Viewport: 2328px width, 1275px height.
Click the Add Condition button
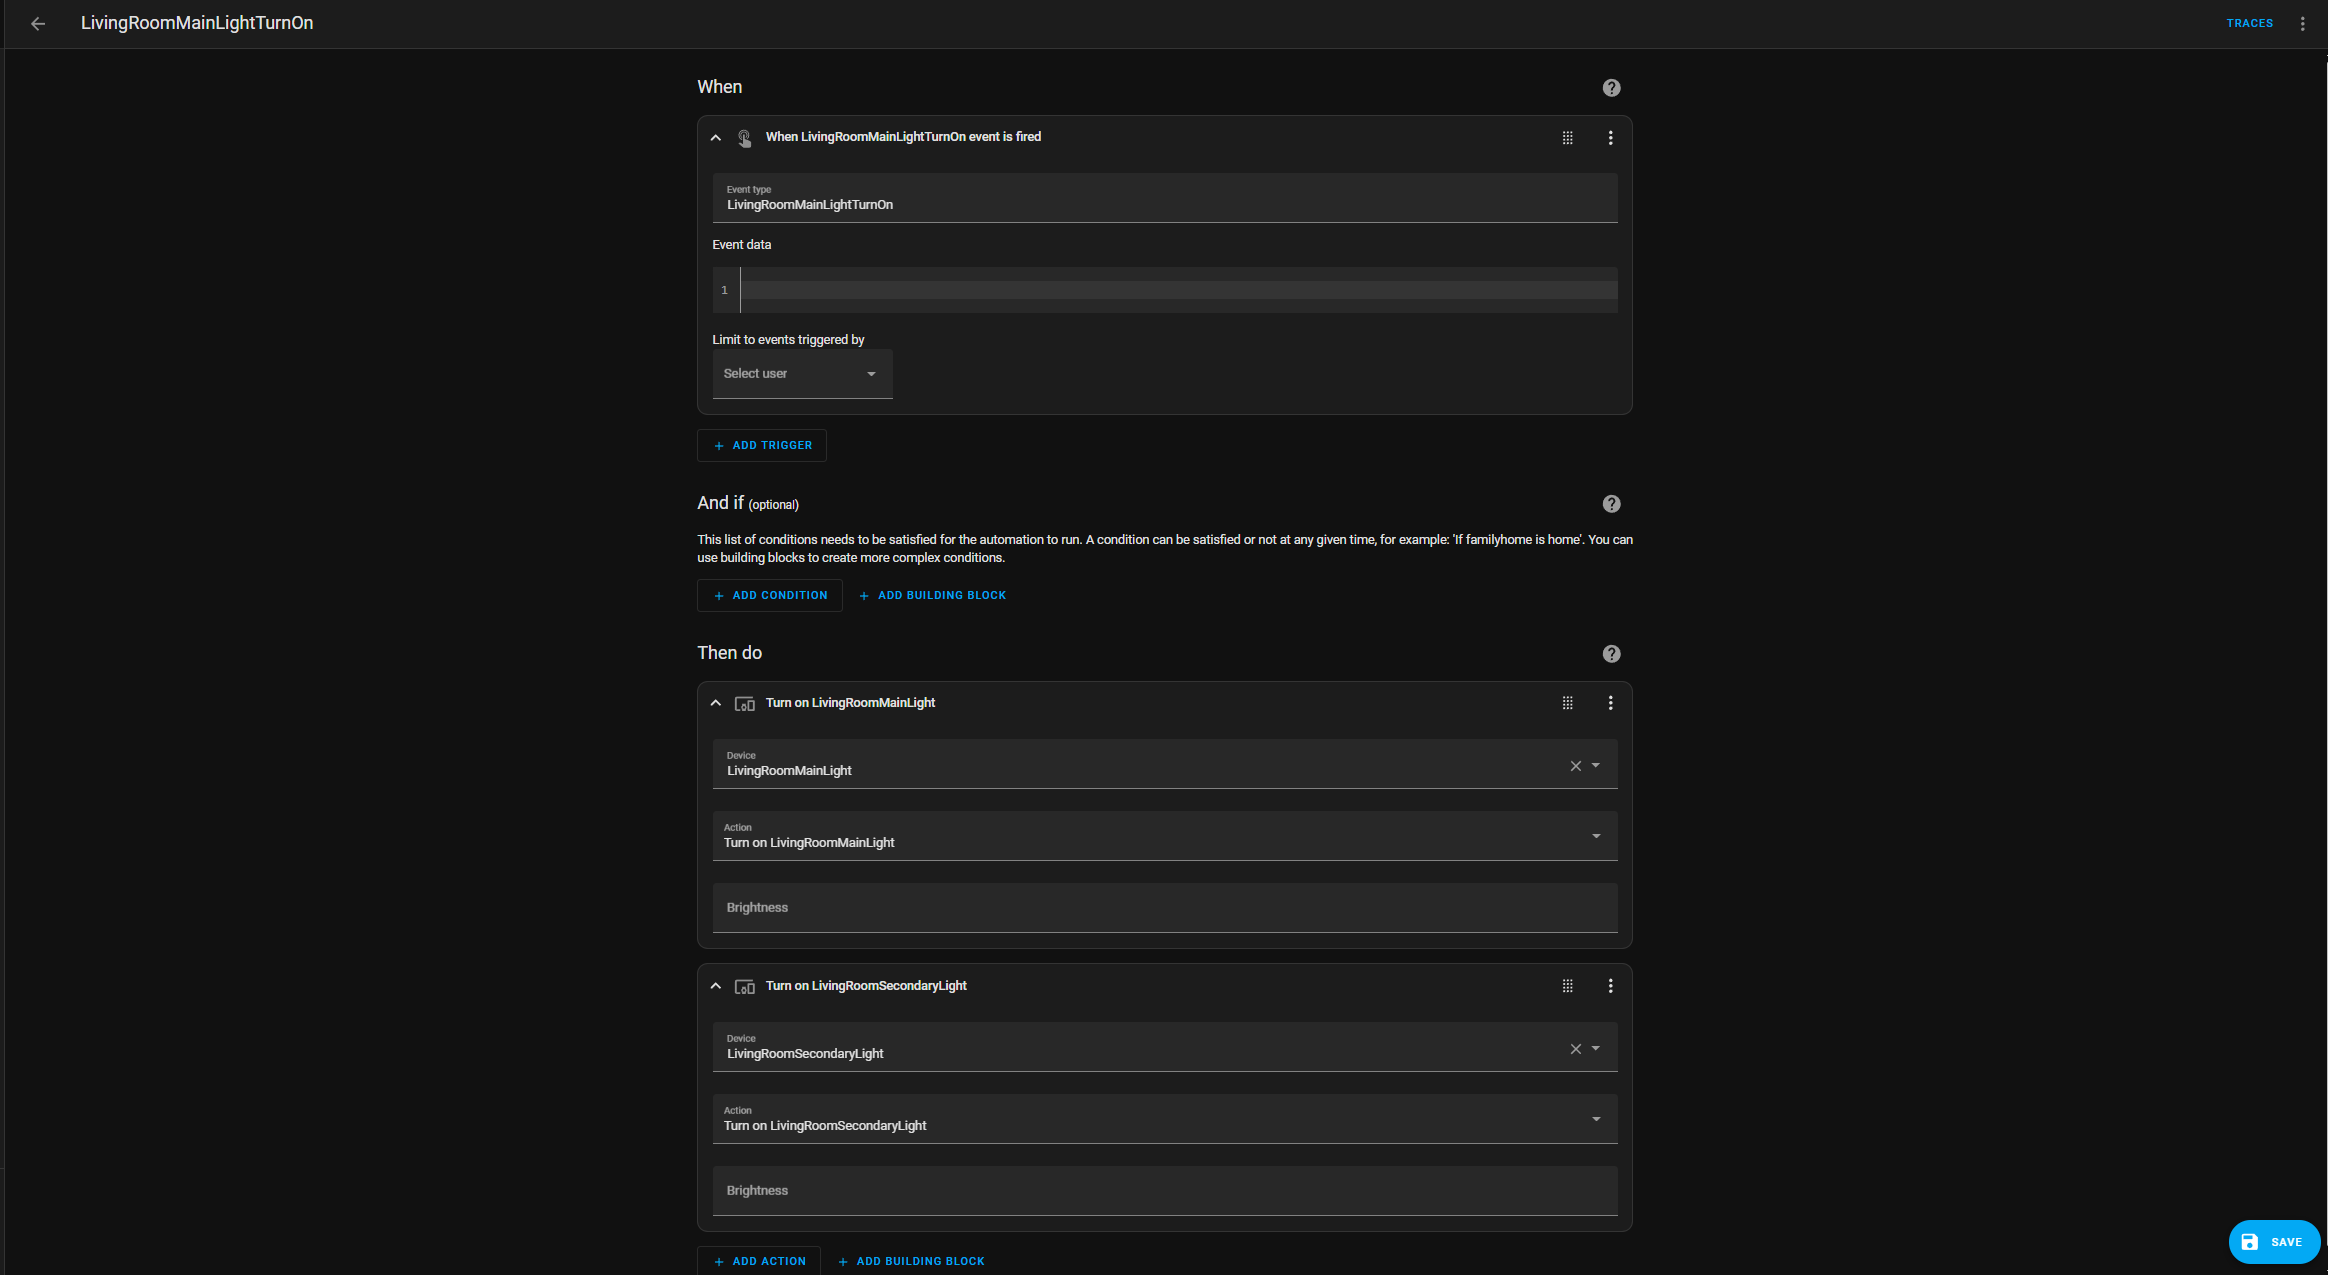click(769, 596)
